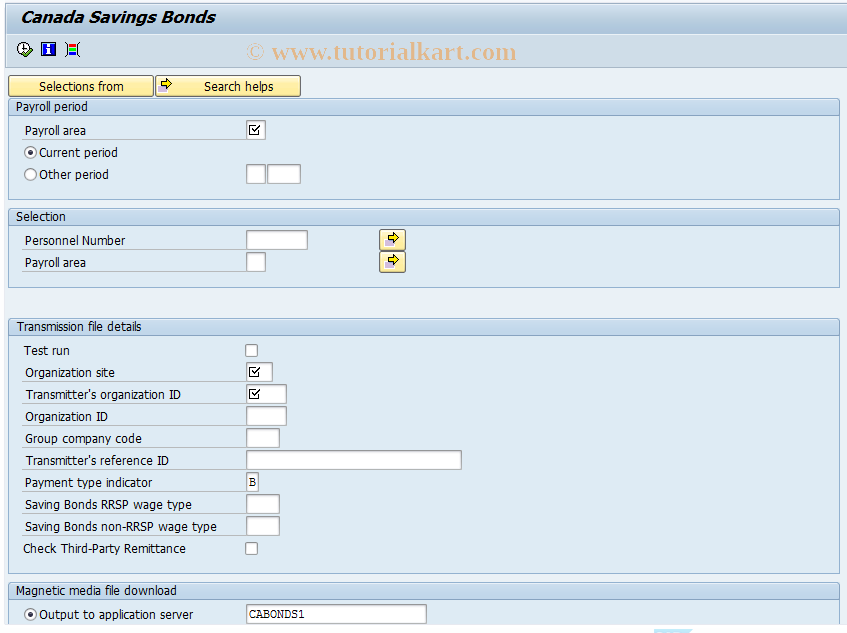Viewport: 847px width, 633px height.
Task: Click the Get variant icon in toolbar
Action: click(x=72, y=50)
